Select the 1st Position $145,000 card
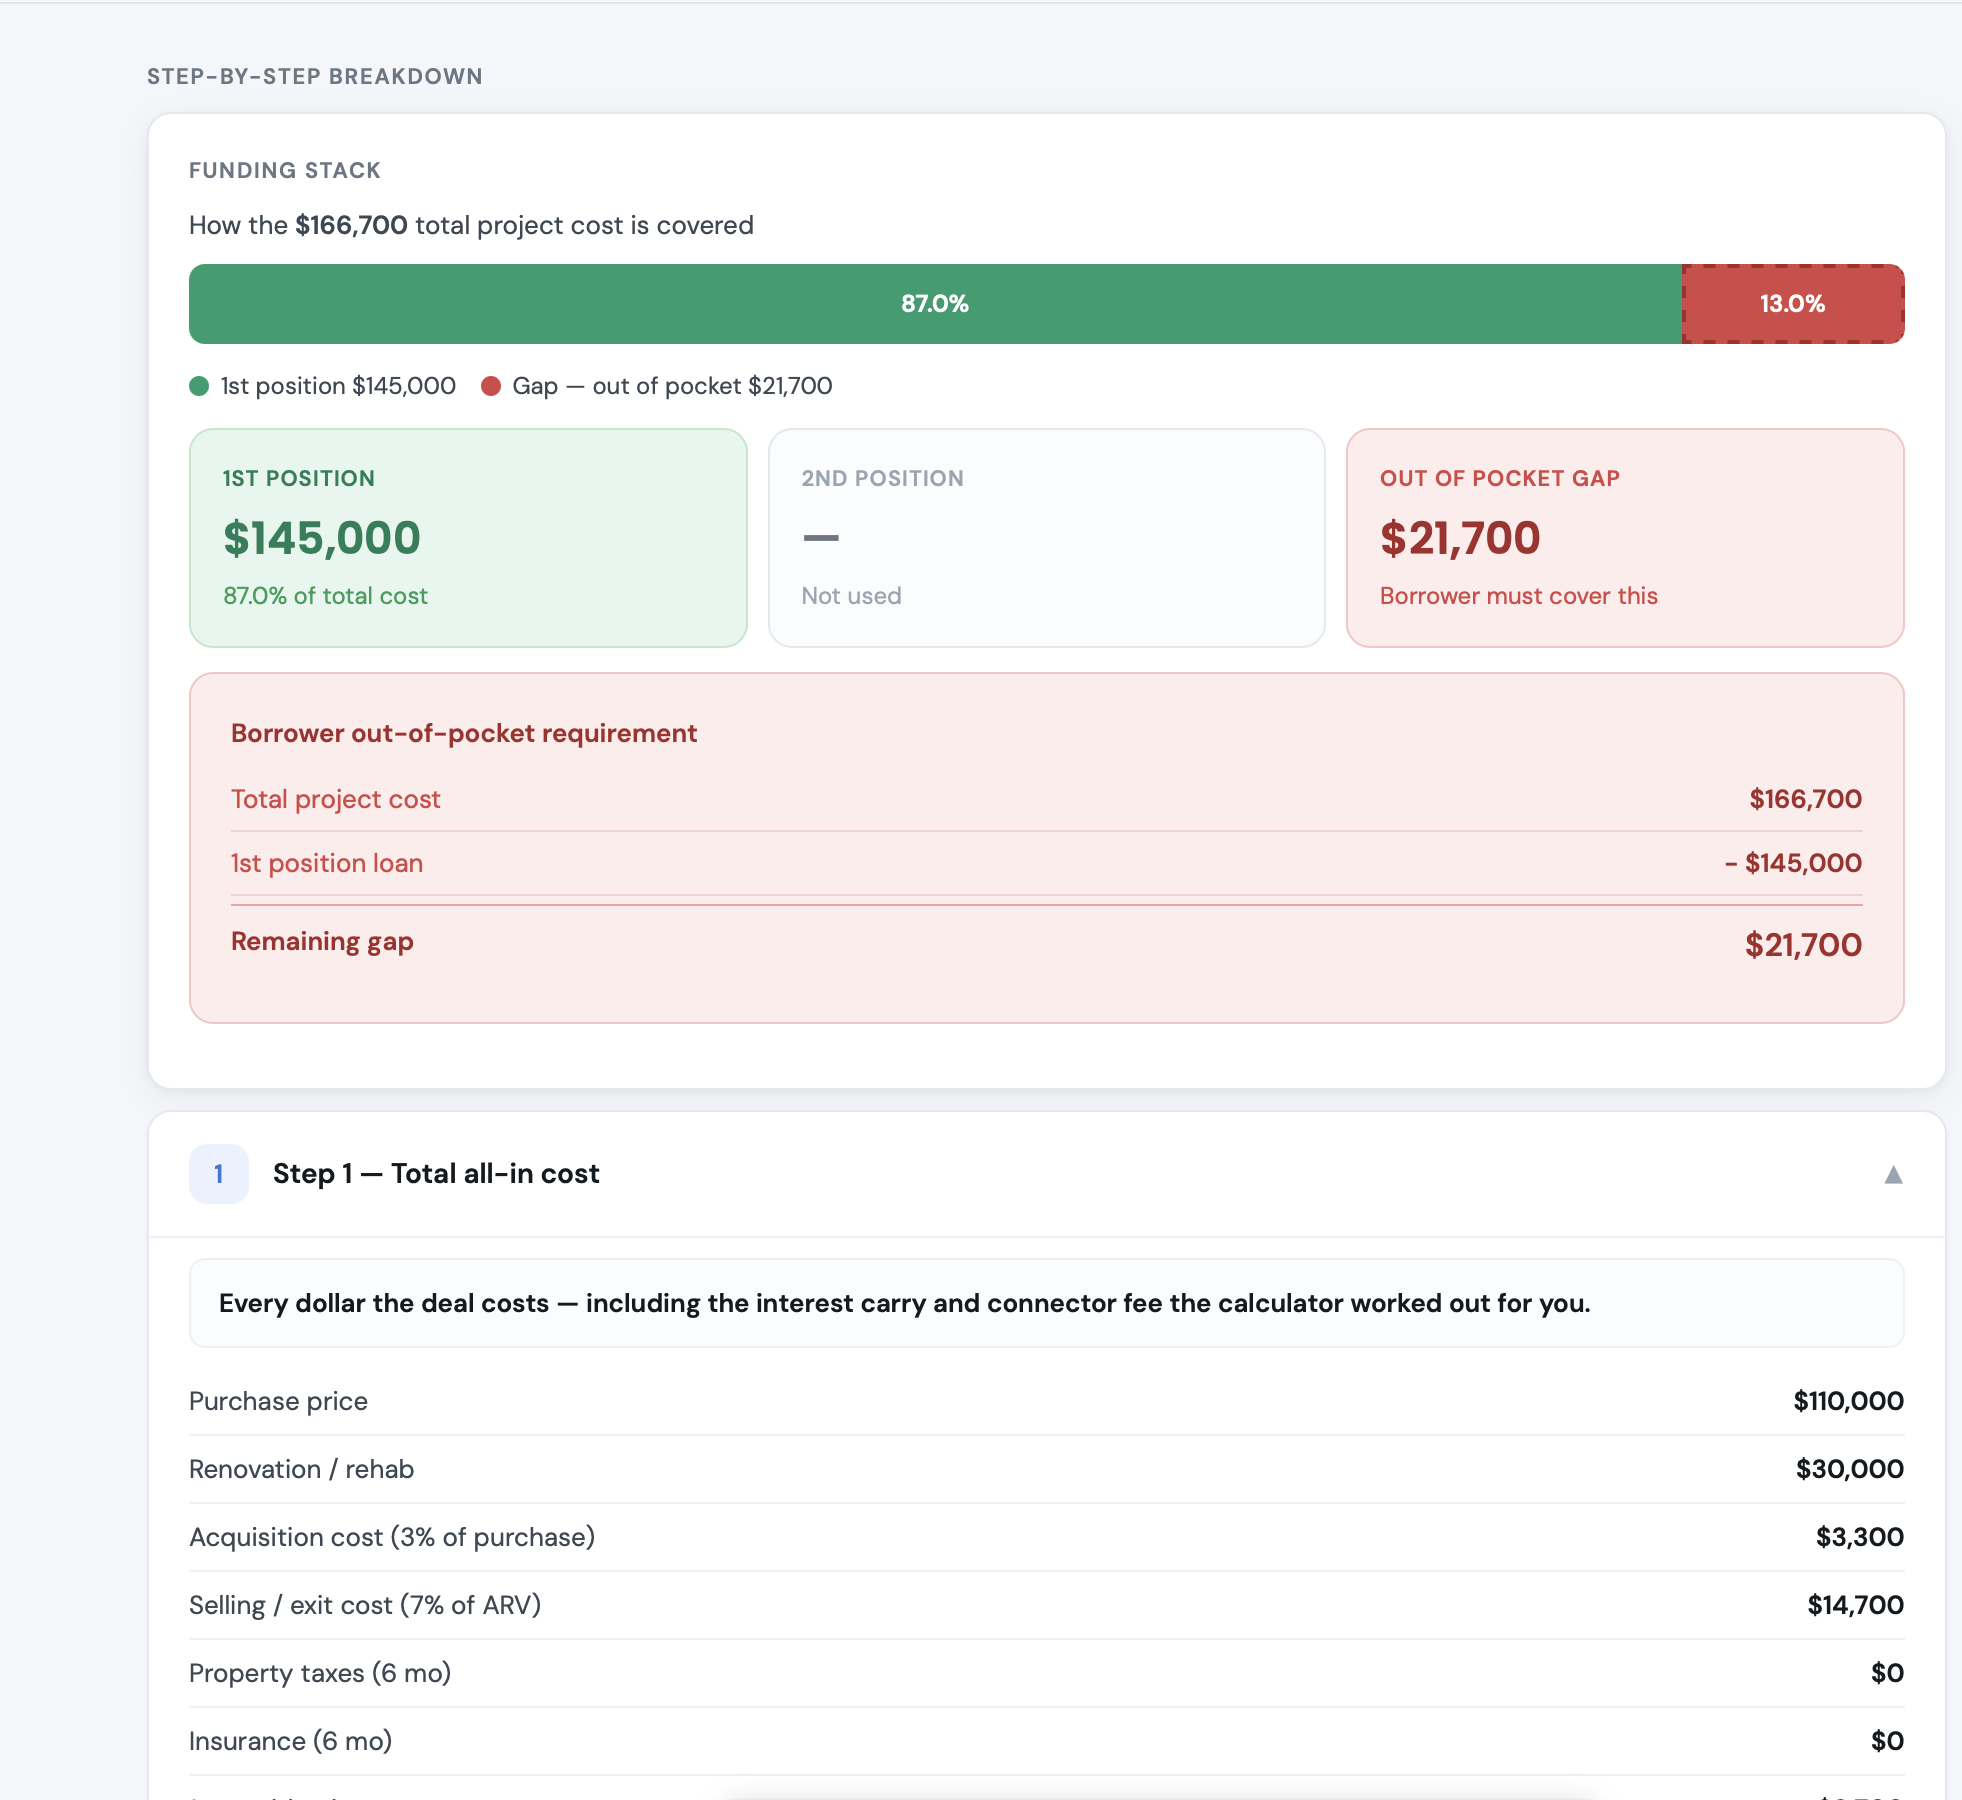This screenshot has height=1800, width=1962. 468,538
